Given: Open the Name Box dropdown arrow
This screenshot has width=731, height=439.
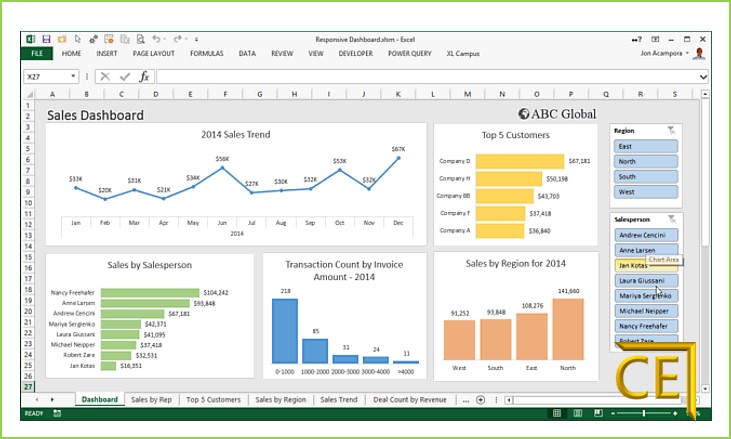Looking at the screenshot, I should (x=73, y=76).
